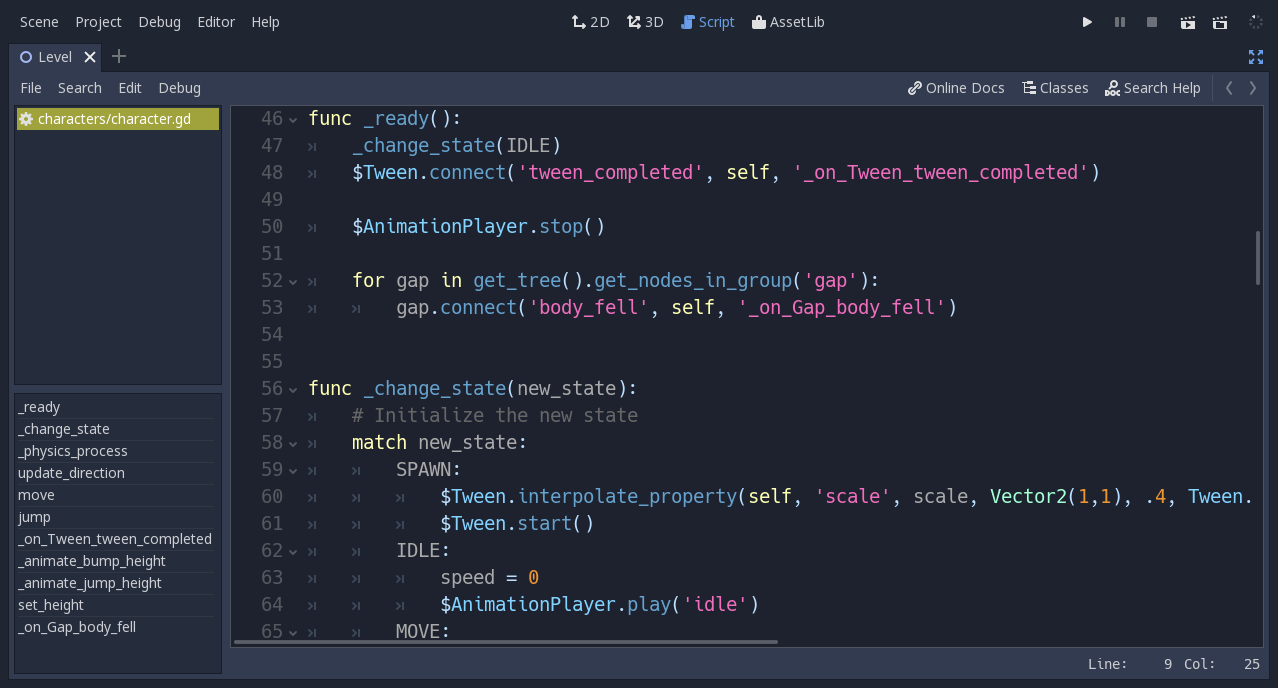Fold the SPAWN branch at line 59

tap(293, 470)
